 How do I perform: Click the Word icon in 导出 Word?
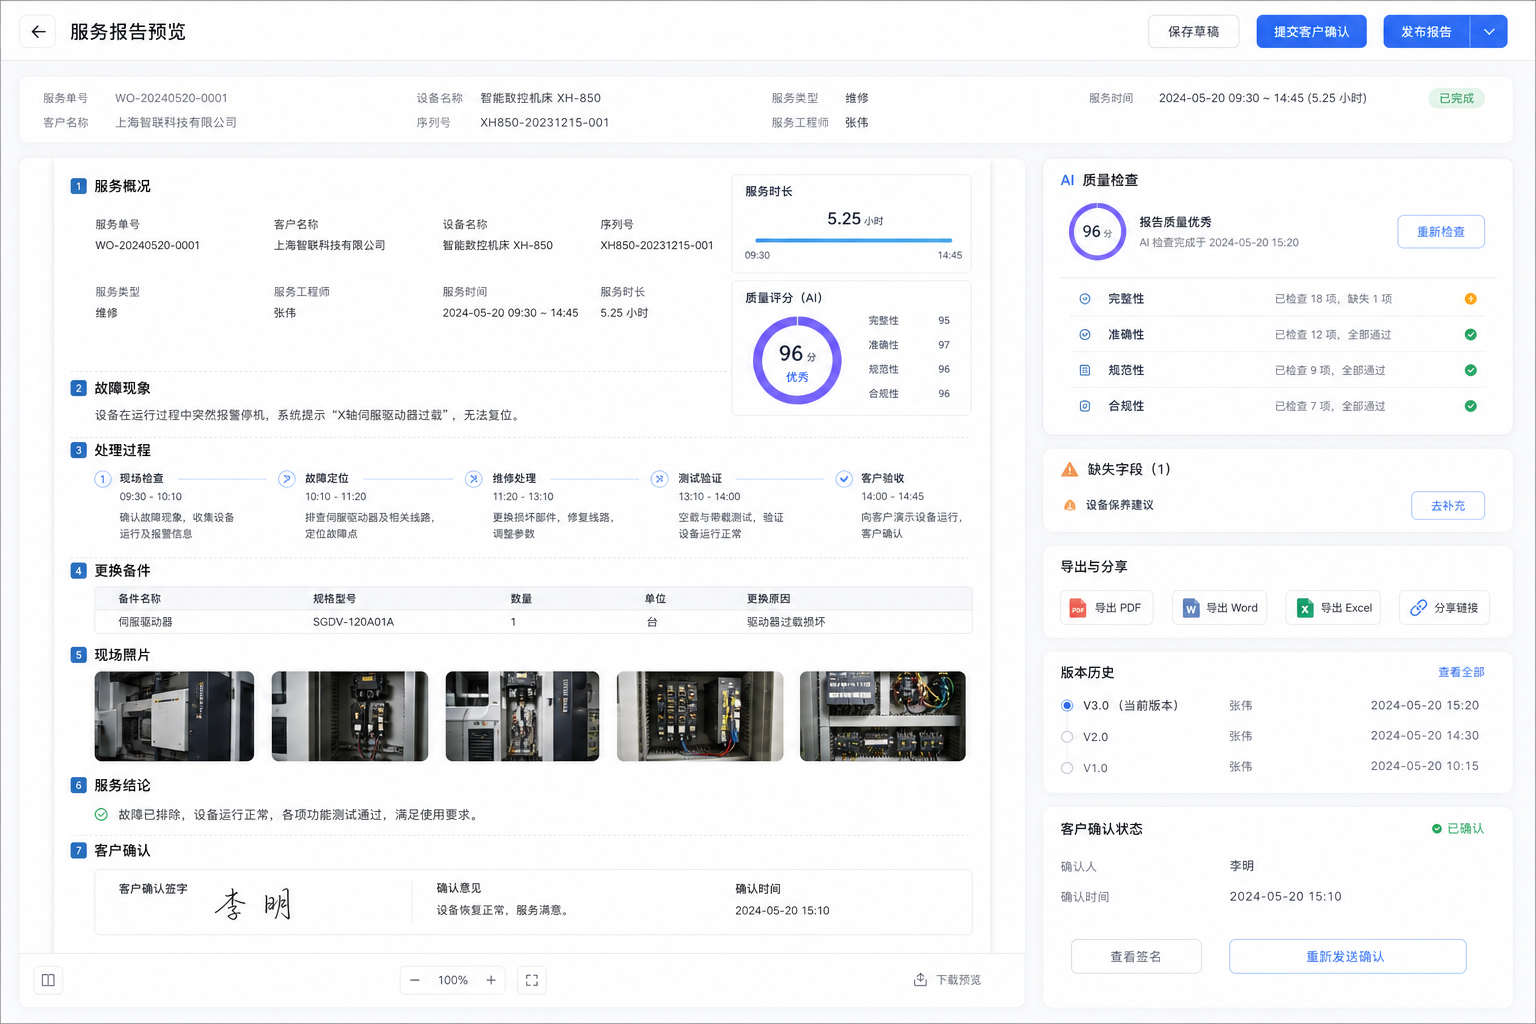[1191, 608]
